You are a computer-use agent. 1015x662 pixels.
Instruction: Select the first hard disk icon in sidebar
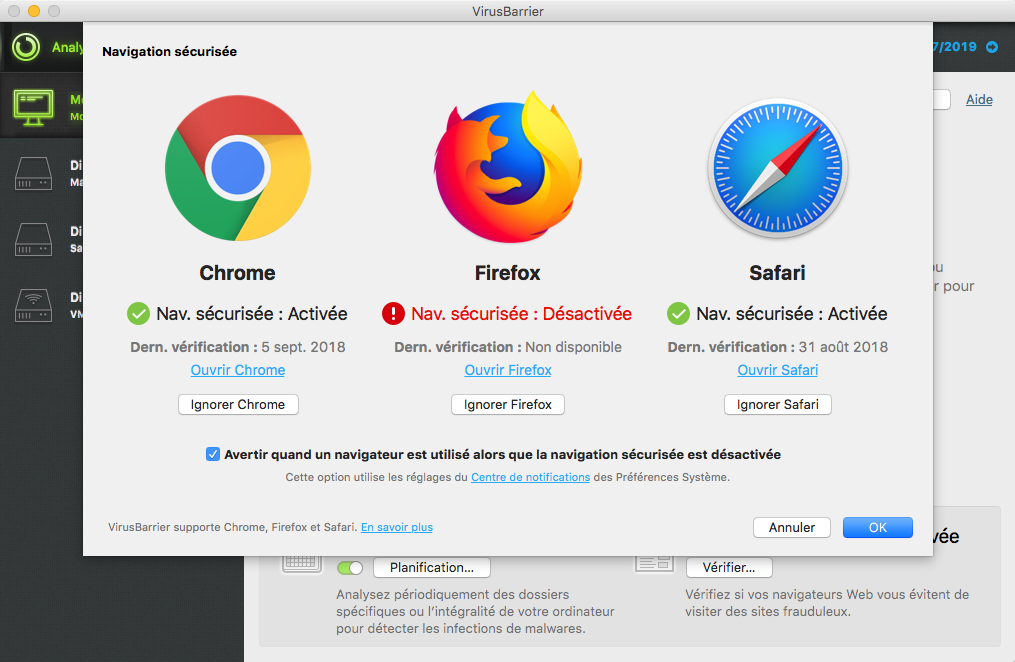click(x=34, y=173)
